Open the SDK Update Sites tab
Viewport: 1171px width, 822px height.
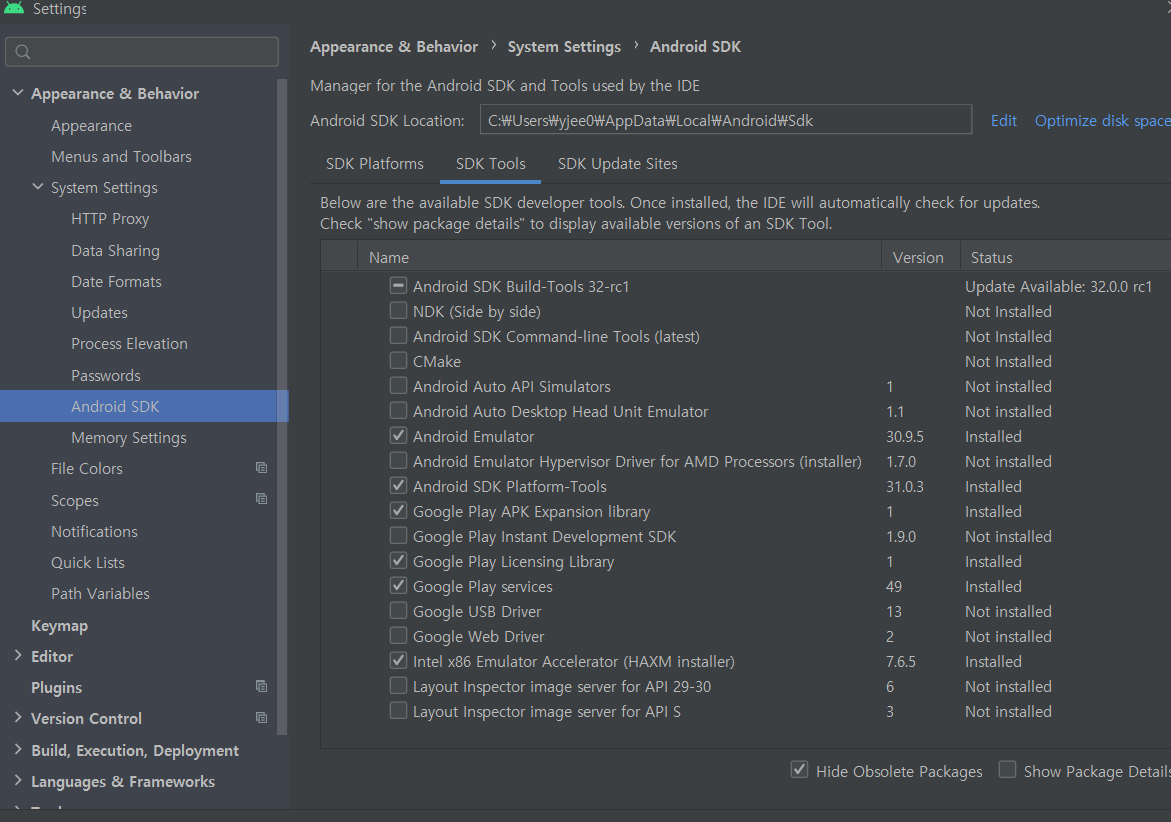618,164
